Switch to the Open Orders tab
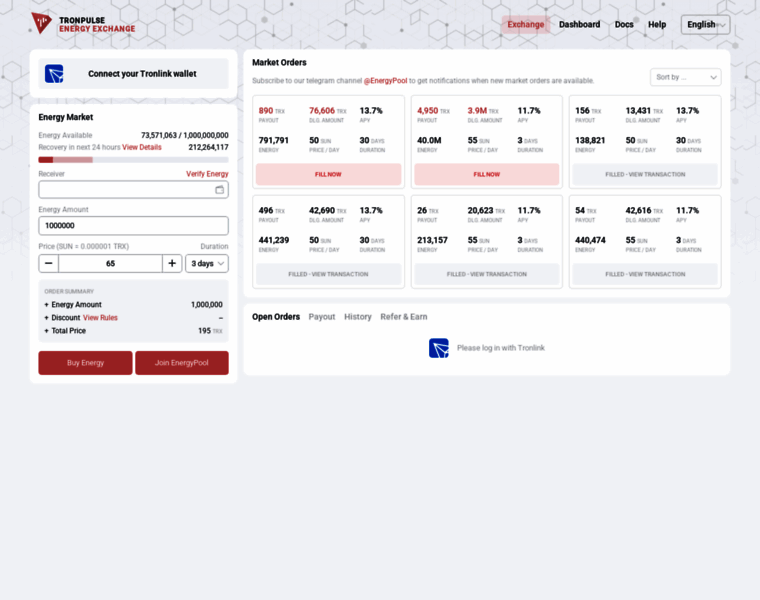Screen dimensions: 760x600 coord(276,316)
